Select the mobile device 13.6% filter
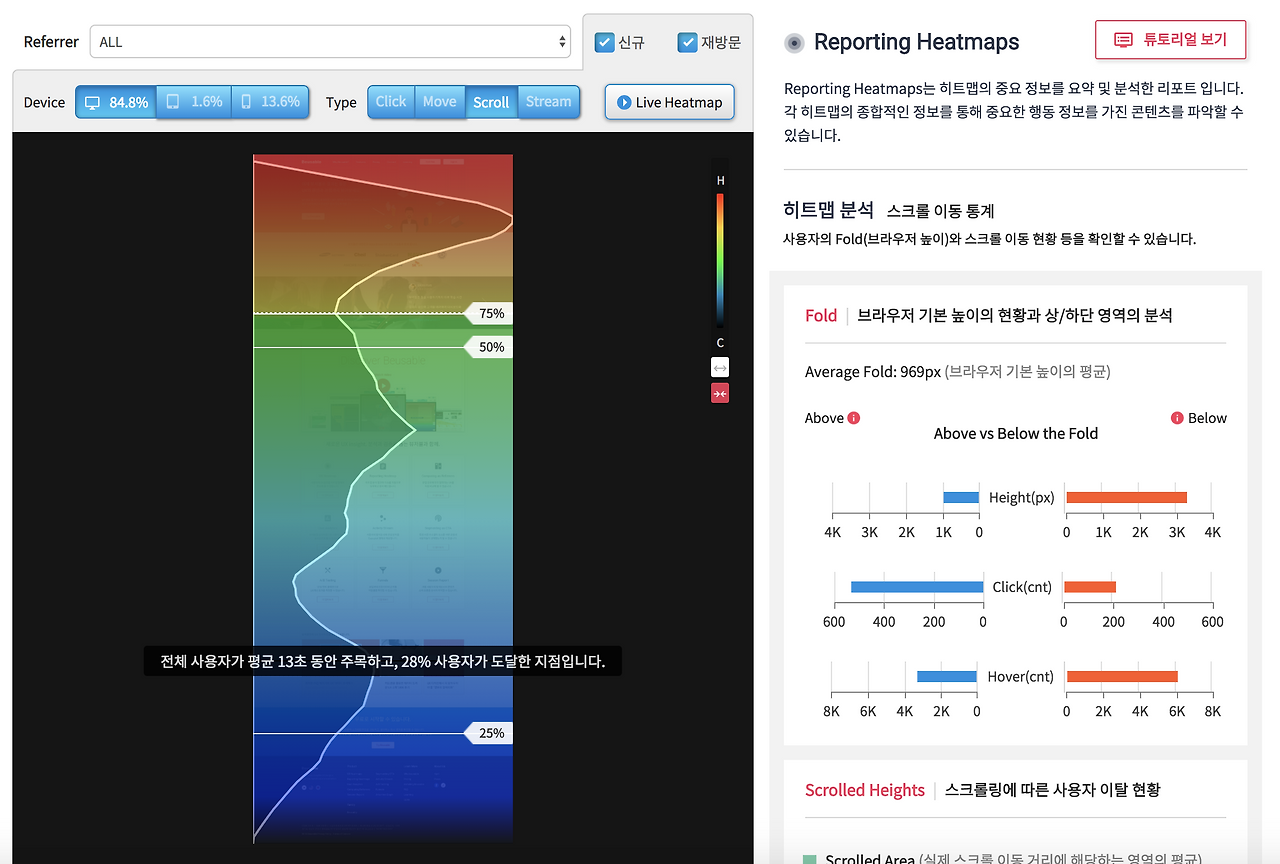Screen dimensions: 1280x864 tap(270, 102)
